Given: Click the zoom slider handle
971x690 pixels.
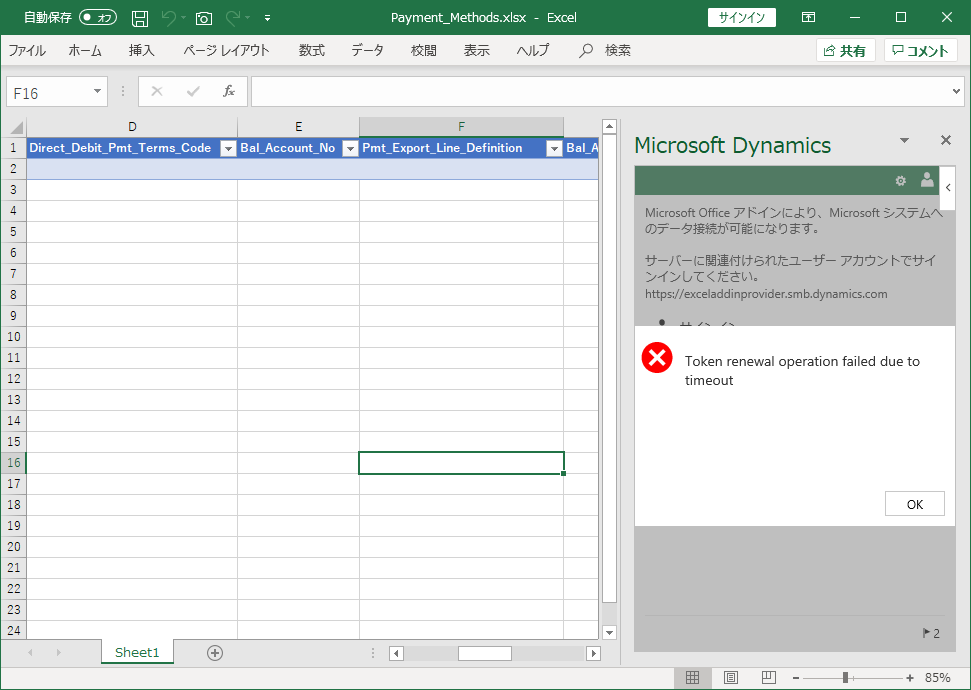Looking at the screenshot, I should click(845, 678).
